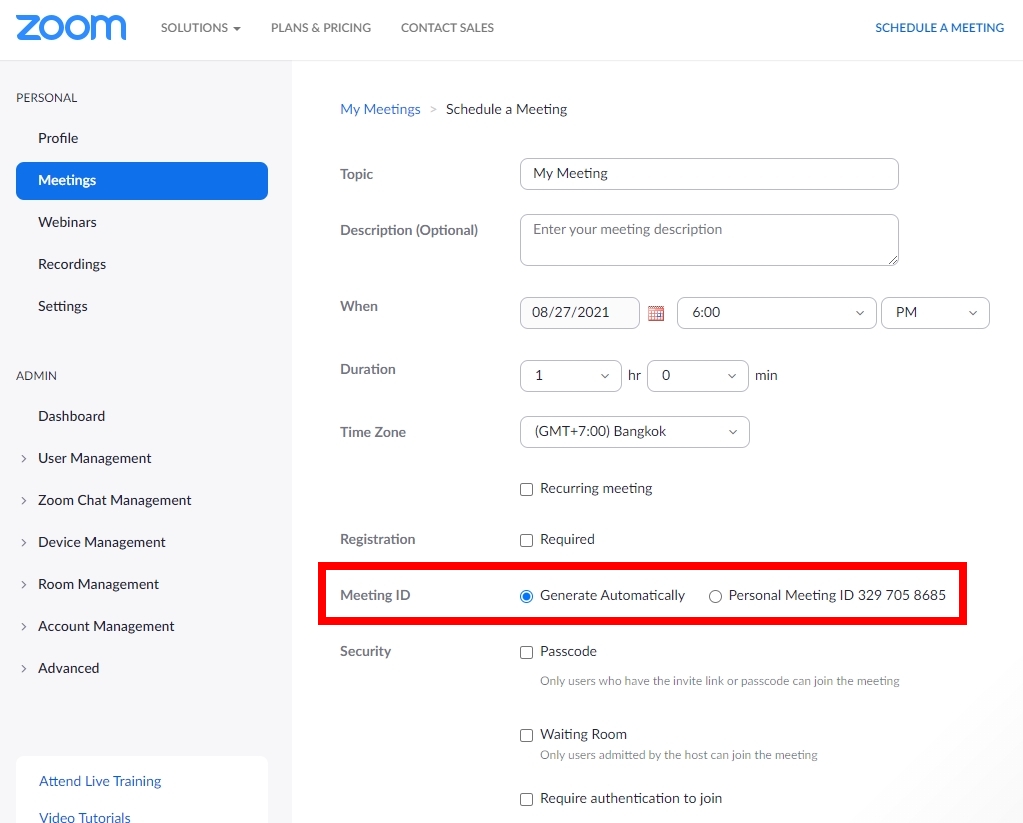
Task: Open Plans & Pricing menu item
Action: click(x=320, y=28)
